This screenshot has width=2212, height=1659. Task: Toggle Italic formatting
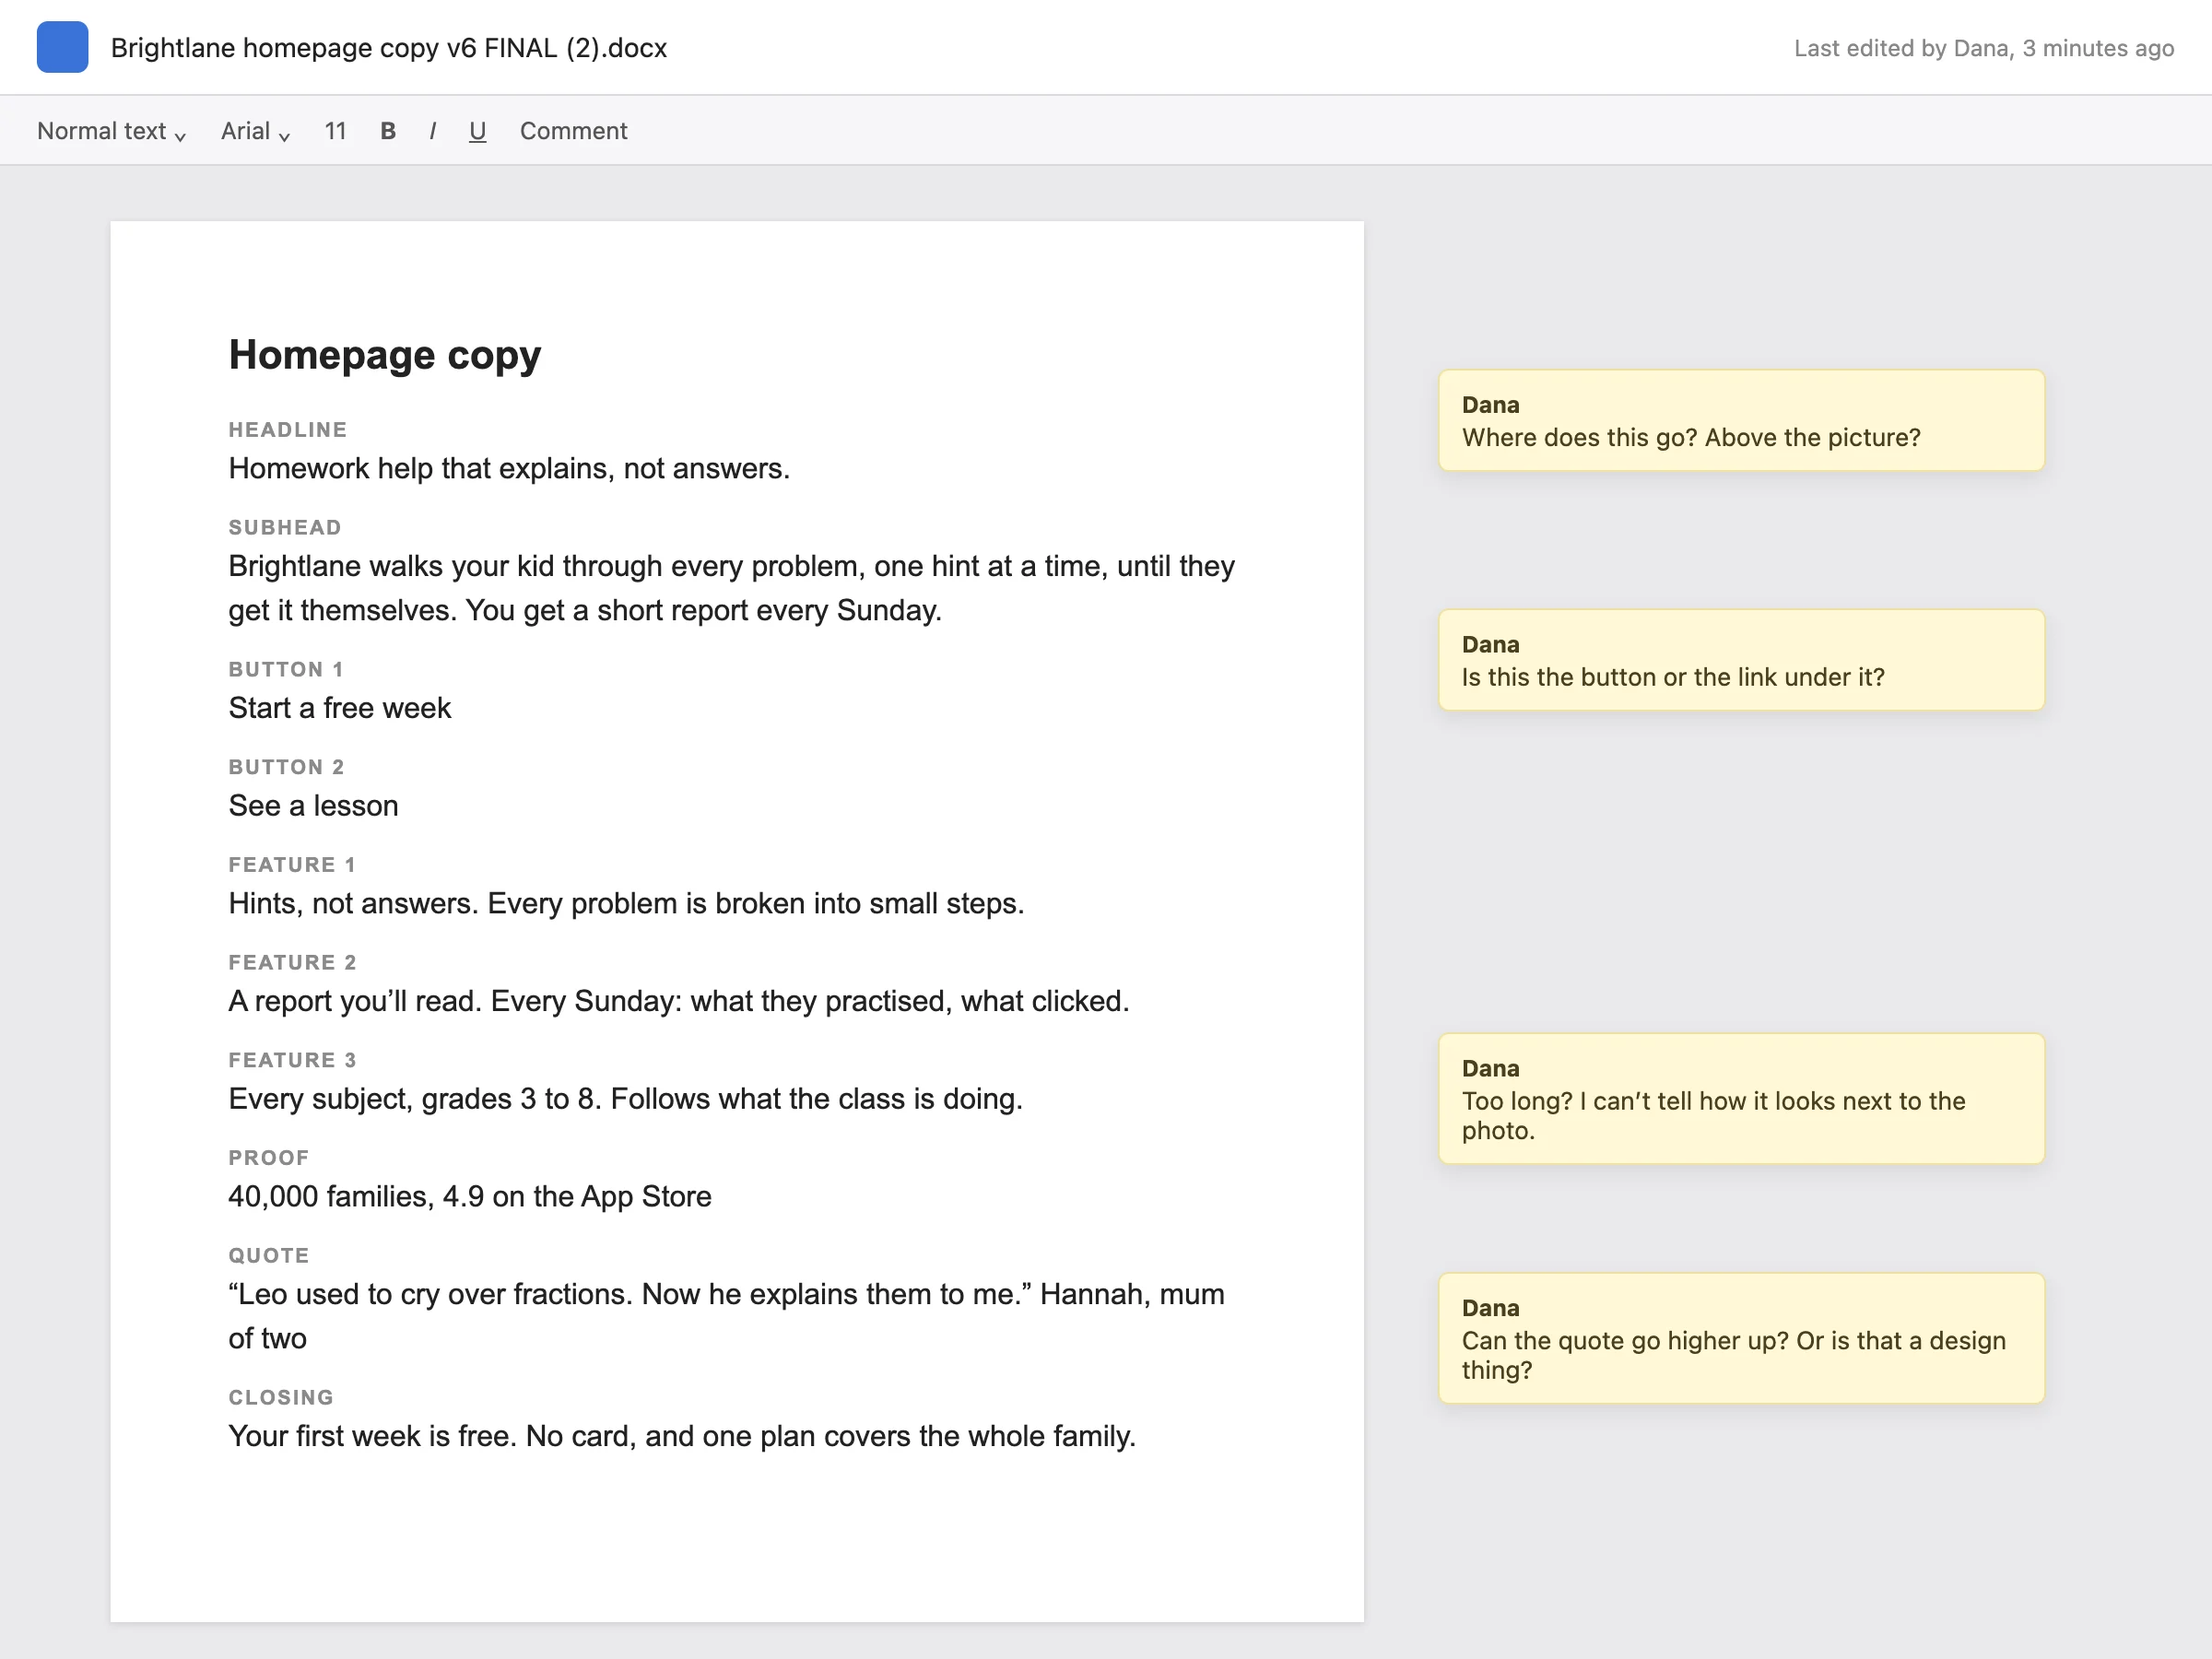pos(432,131)
